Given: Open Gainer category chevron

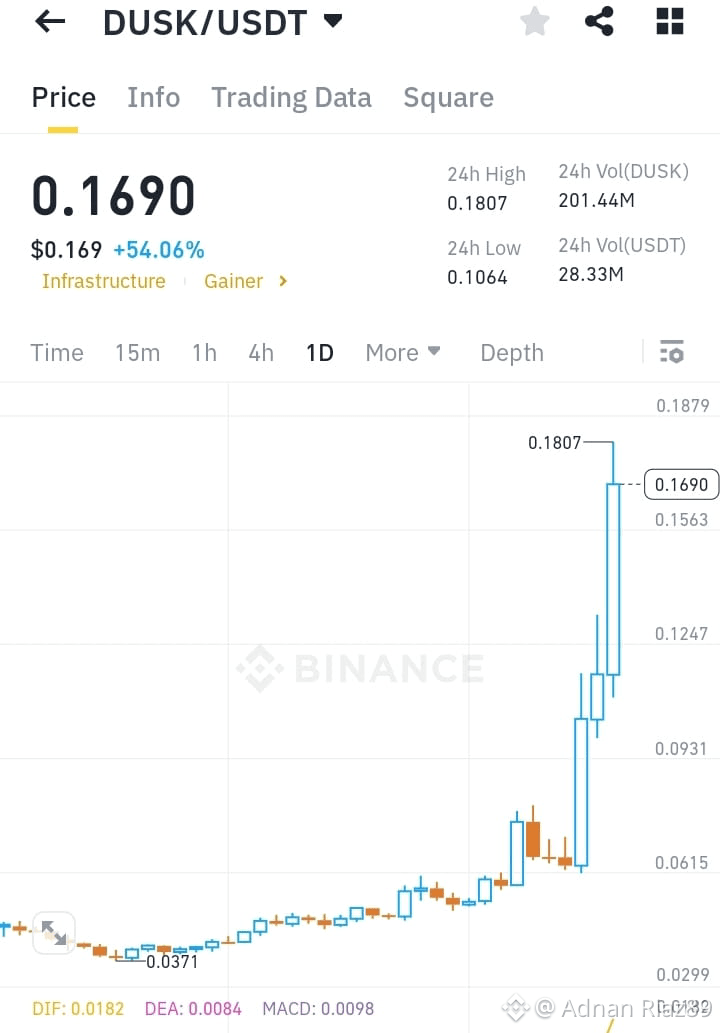Looking at the screenshot, I should [x=283, y=281].
